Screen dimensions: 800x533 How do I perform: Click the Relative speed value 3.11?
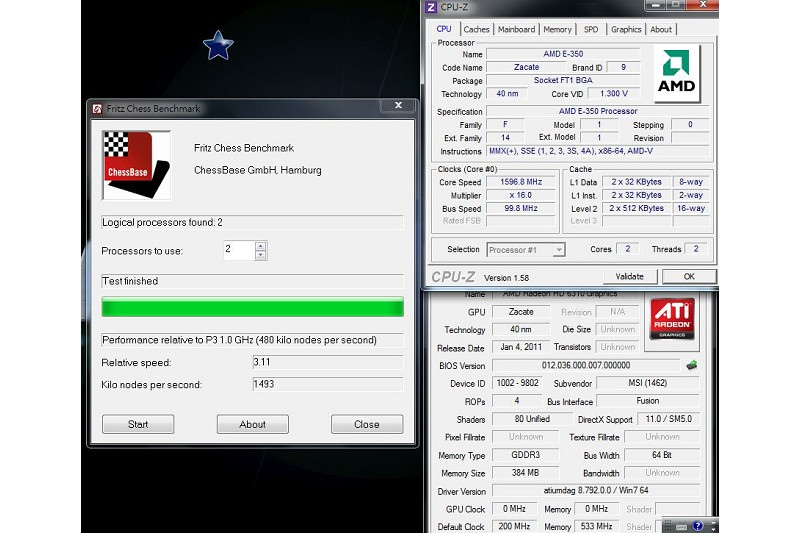pos(328,362)
